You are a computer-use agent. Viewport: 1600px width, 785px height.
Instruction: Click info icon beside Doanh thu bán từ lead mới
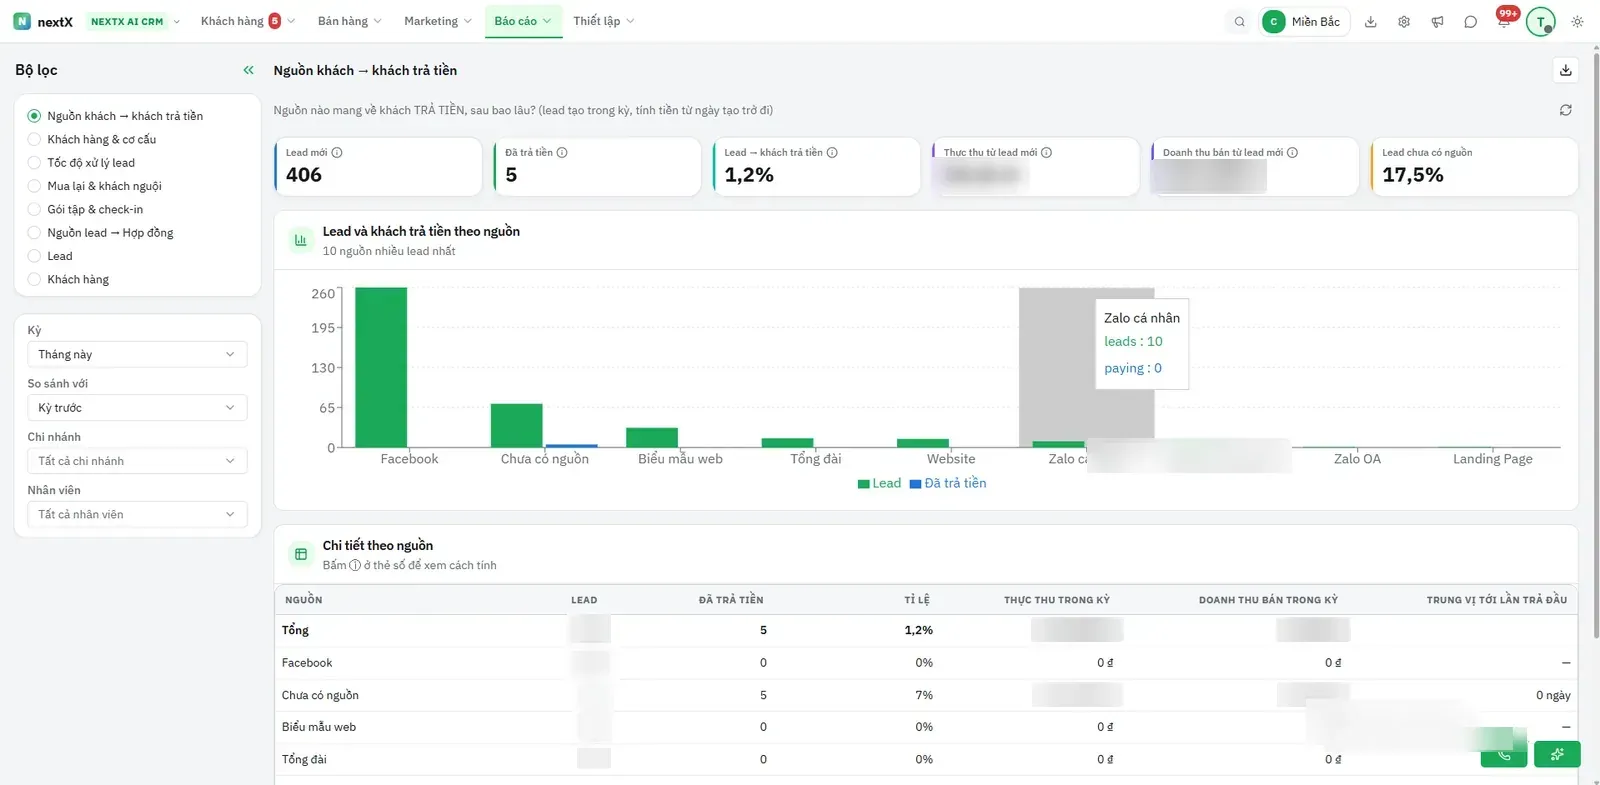click(x=1292, y=153)
